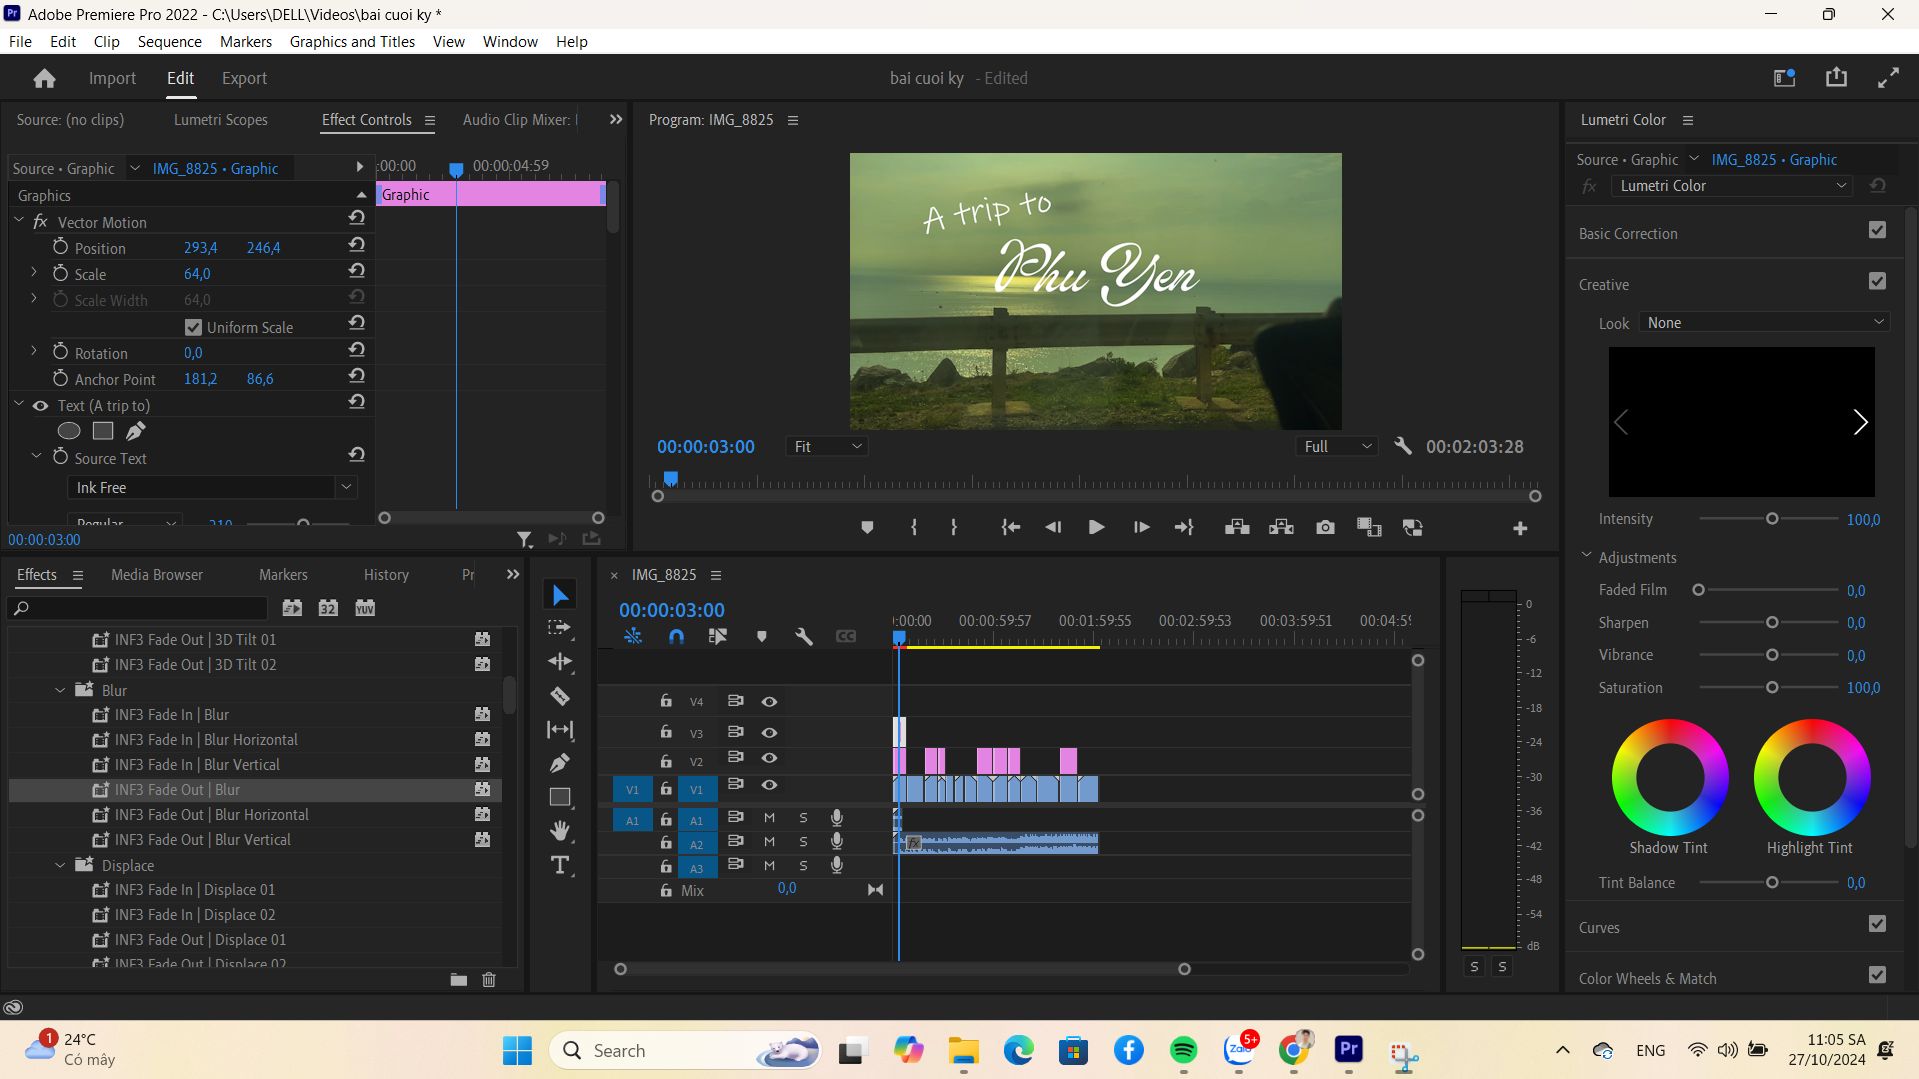This screenshot has height=1079, width=1919.
Task: Select the Slip tool
Action: tap(560, 730)
